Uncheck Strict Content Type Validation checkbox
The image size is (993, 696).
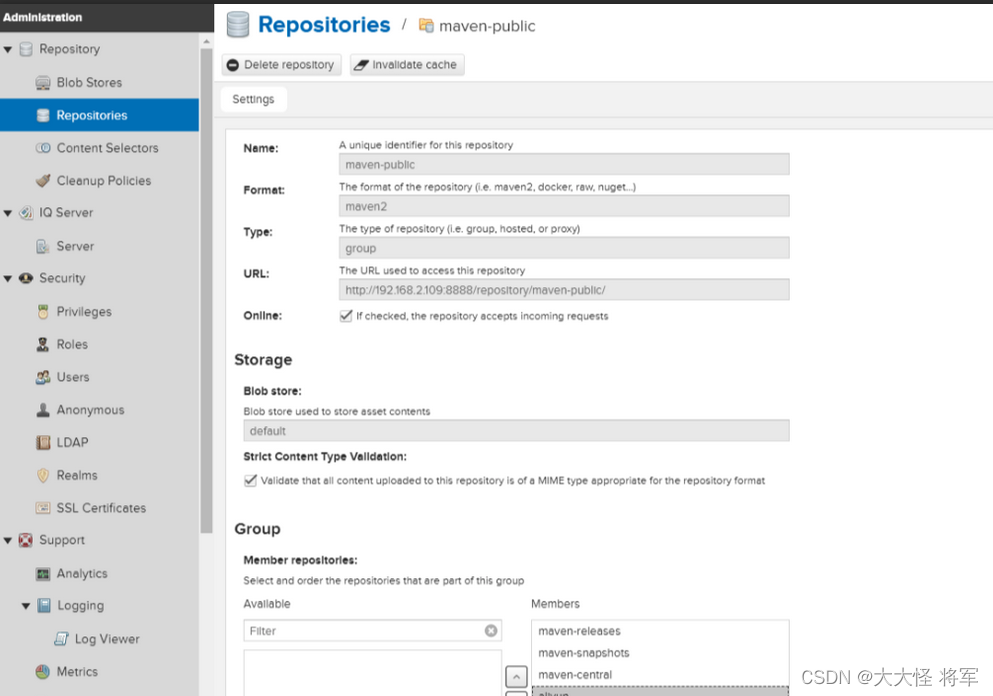(x=250, y=480)
